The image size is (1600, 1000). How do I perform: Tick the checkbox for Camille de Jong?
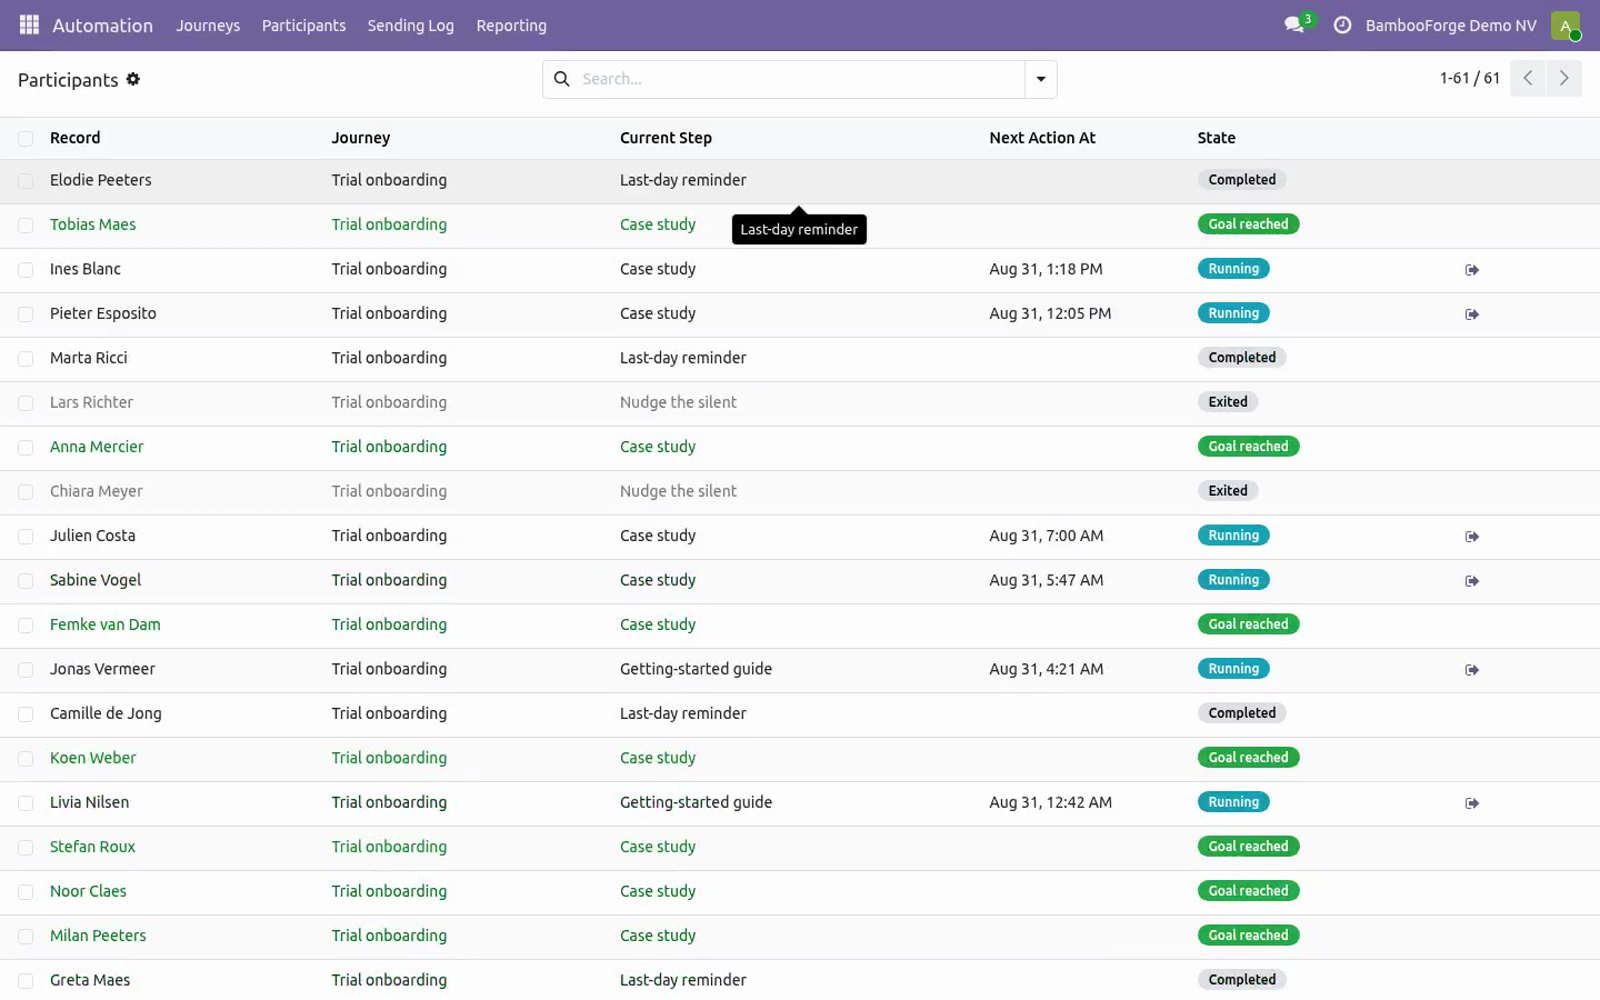pyautogui.click(x=26, y=715)
